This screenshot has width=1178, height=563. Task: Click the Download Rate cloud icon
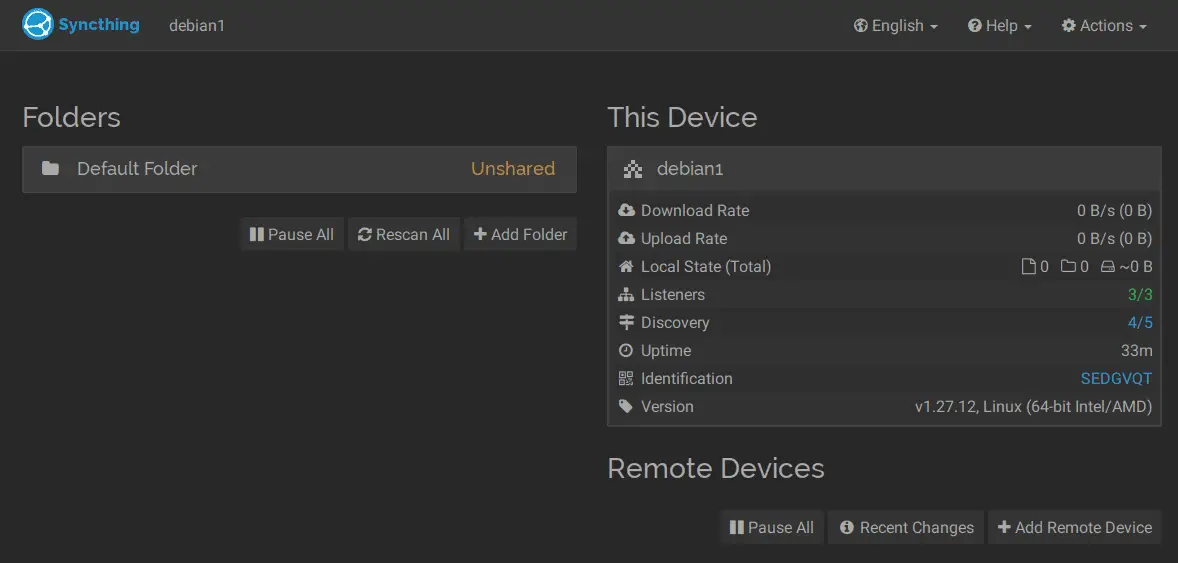coord(626,211)
